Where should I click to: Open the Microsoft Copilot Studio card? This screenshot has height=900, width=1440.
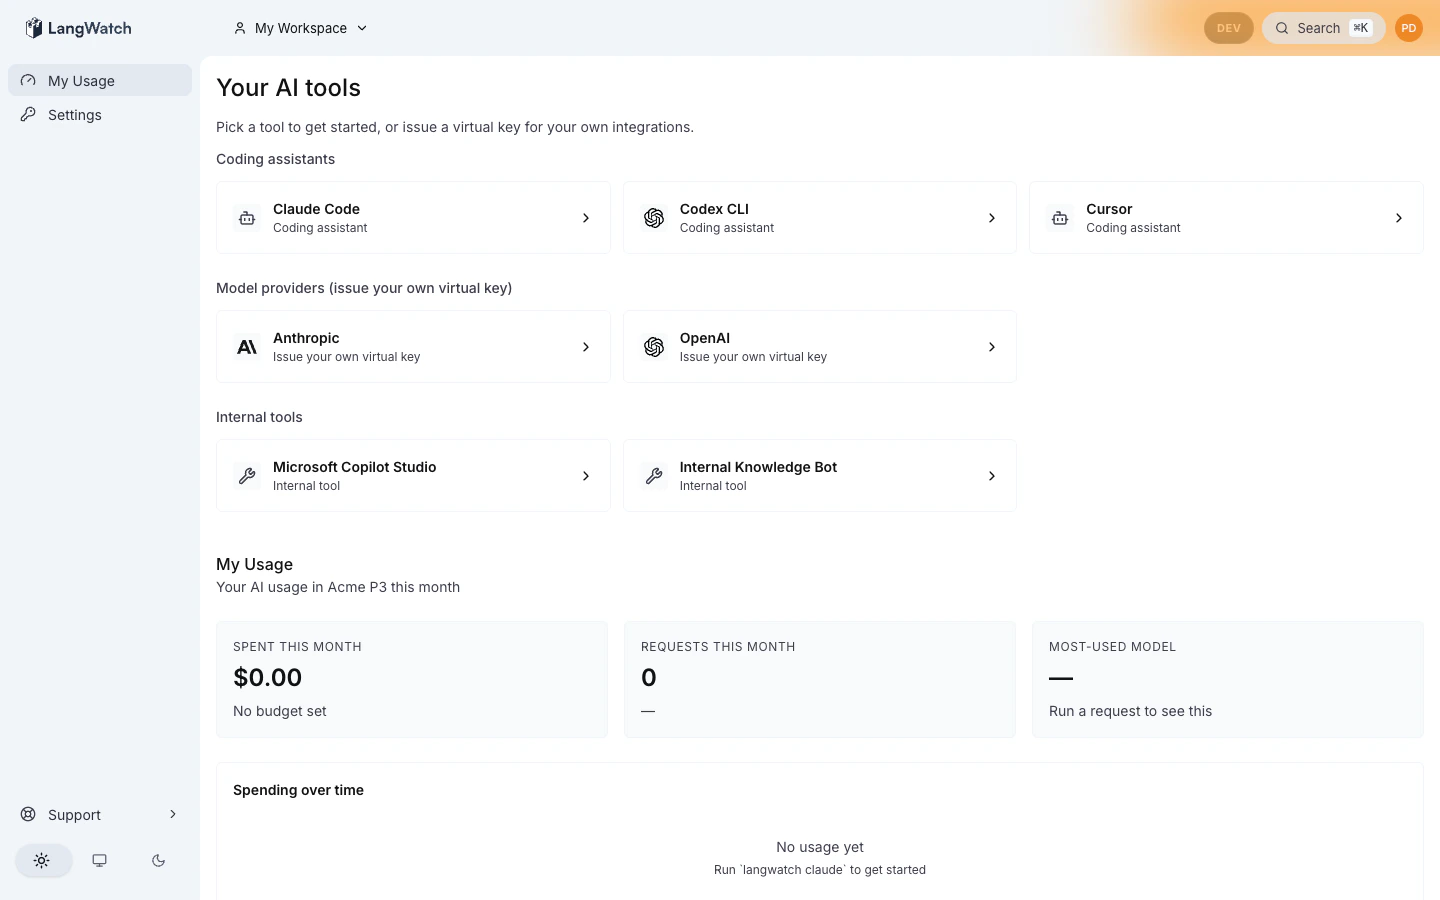point(413,476)
